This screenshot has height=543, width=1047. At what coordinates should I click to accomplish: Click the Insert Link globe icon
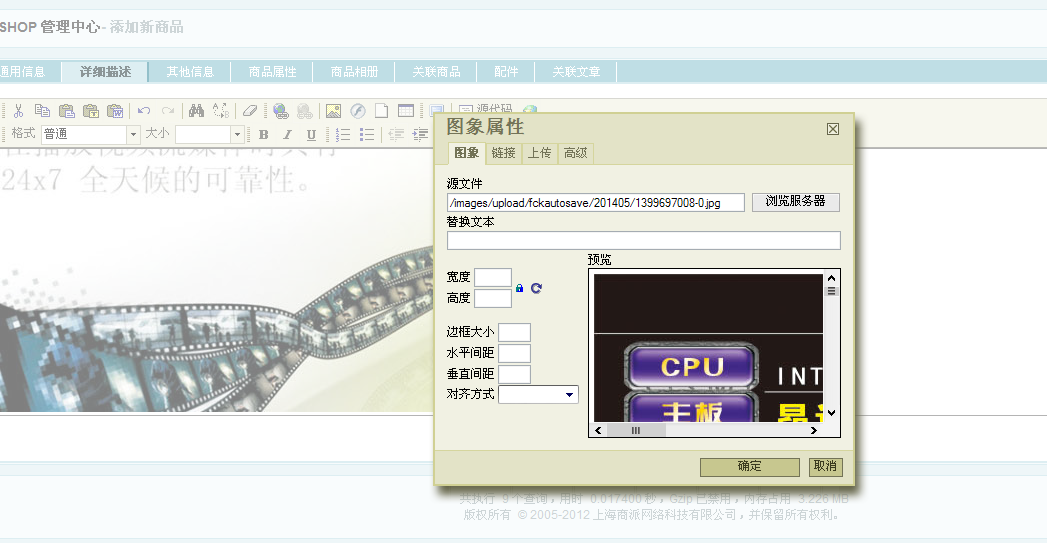(280, 111)
